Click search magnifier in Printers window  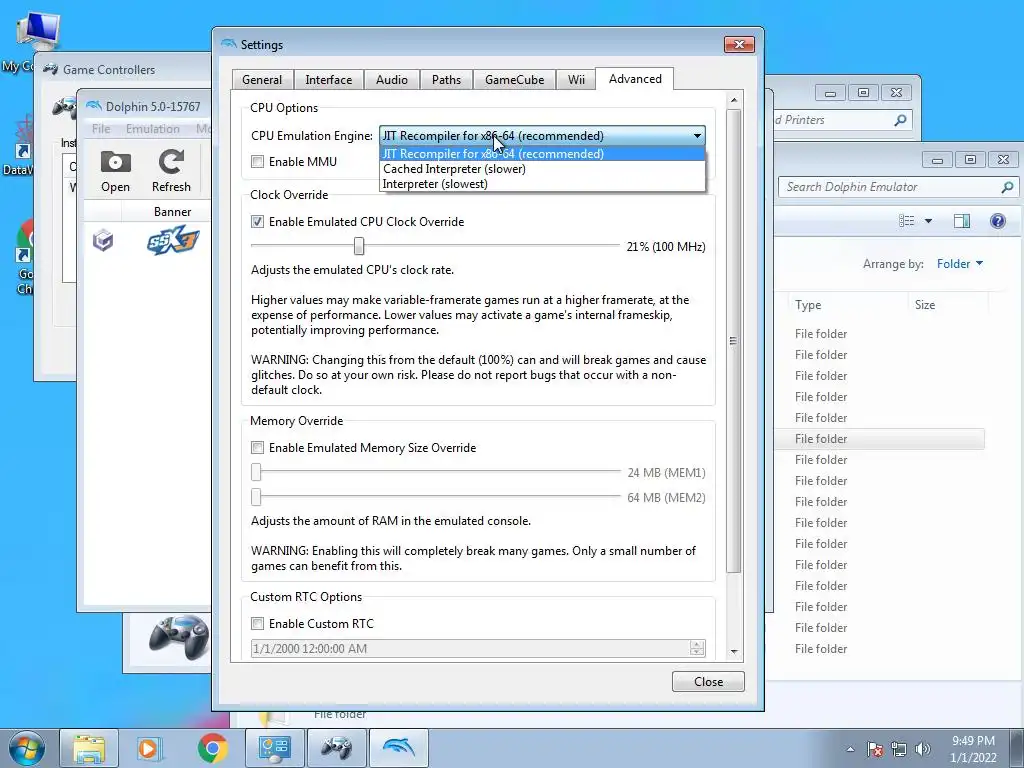(x=900, y=120)
